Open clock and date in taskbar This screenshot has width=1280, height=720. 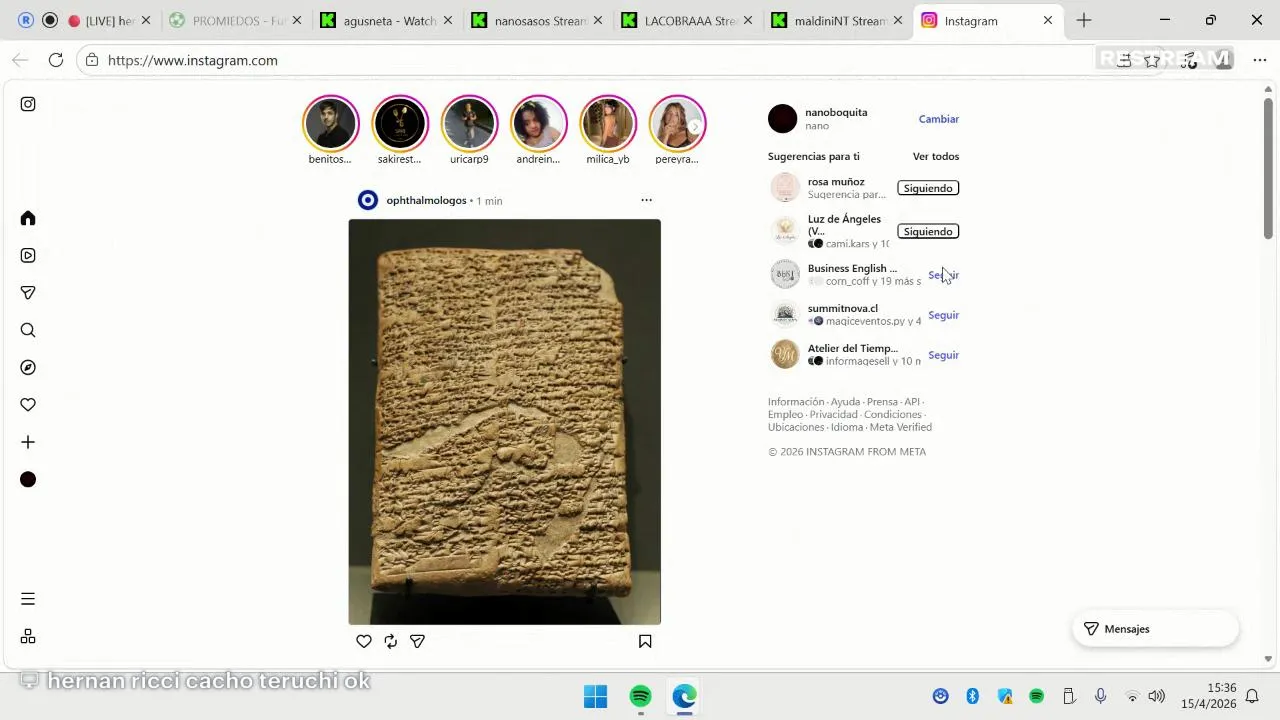coord(1208,696)
